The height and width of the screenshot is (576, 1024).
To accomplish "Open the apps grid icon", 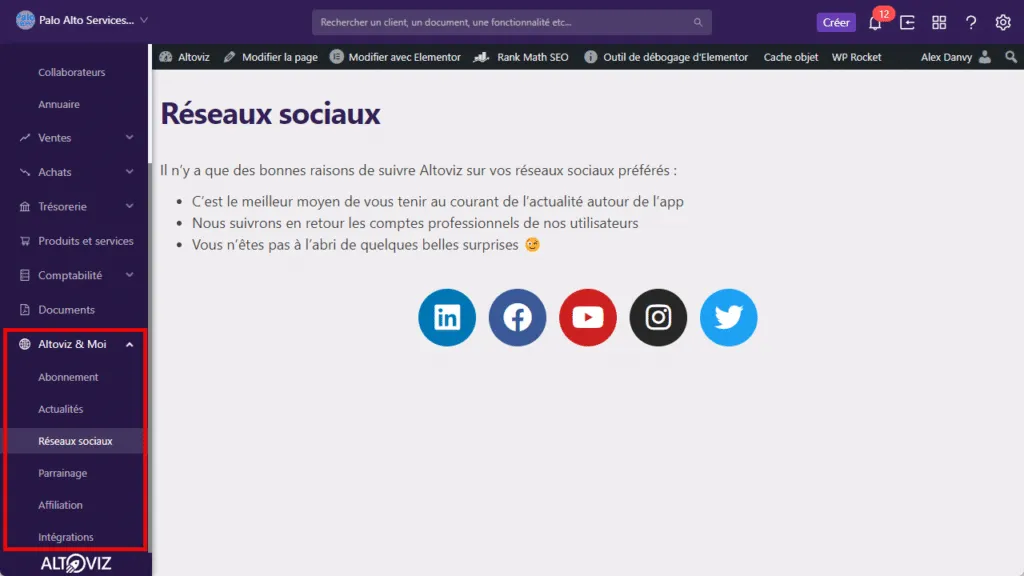I will point(939,22).
